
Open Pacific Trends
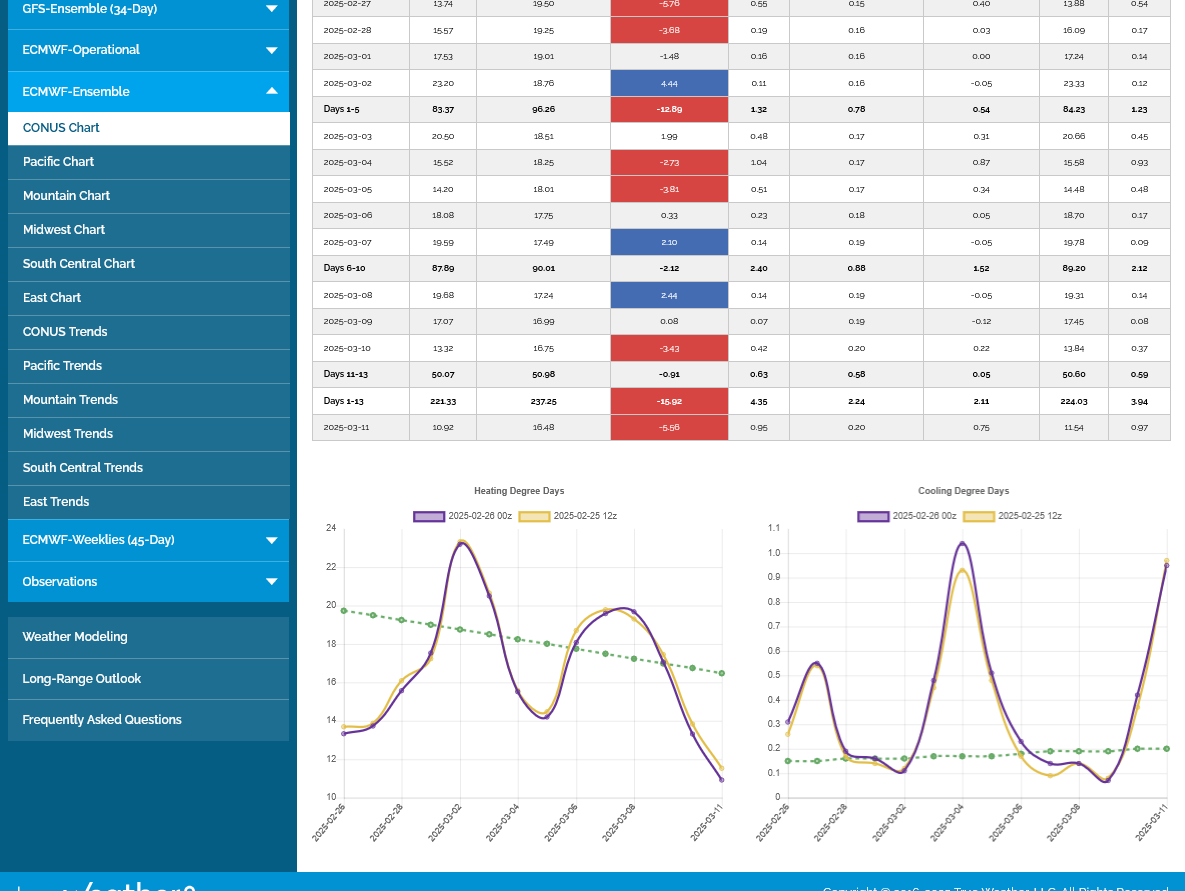coord(148,366)
